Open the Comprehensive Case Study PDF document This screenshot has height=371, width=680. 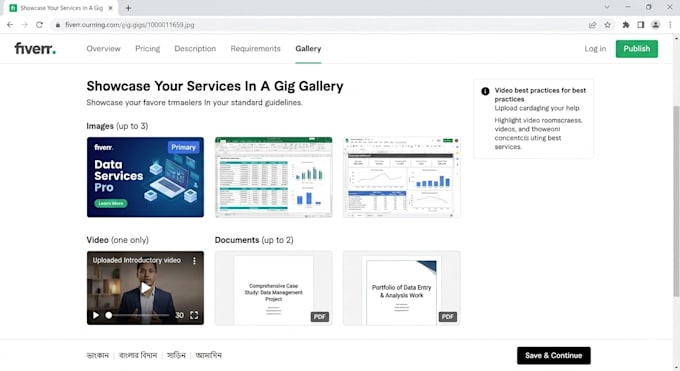click(274, 288)
